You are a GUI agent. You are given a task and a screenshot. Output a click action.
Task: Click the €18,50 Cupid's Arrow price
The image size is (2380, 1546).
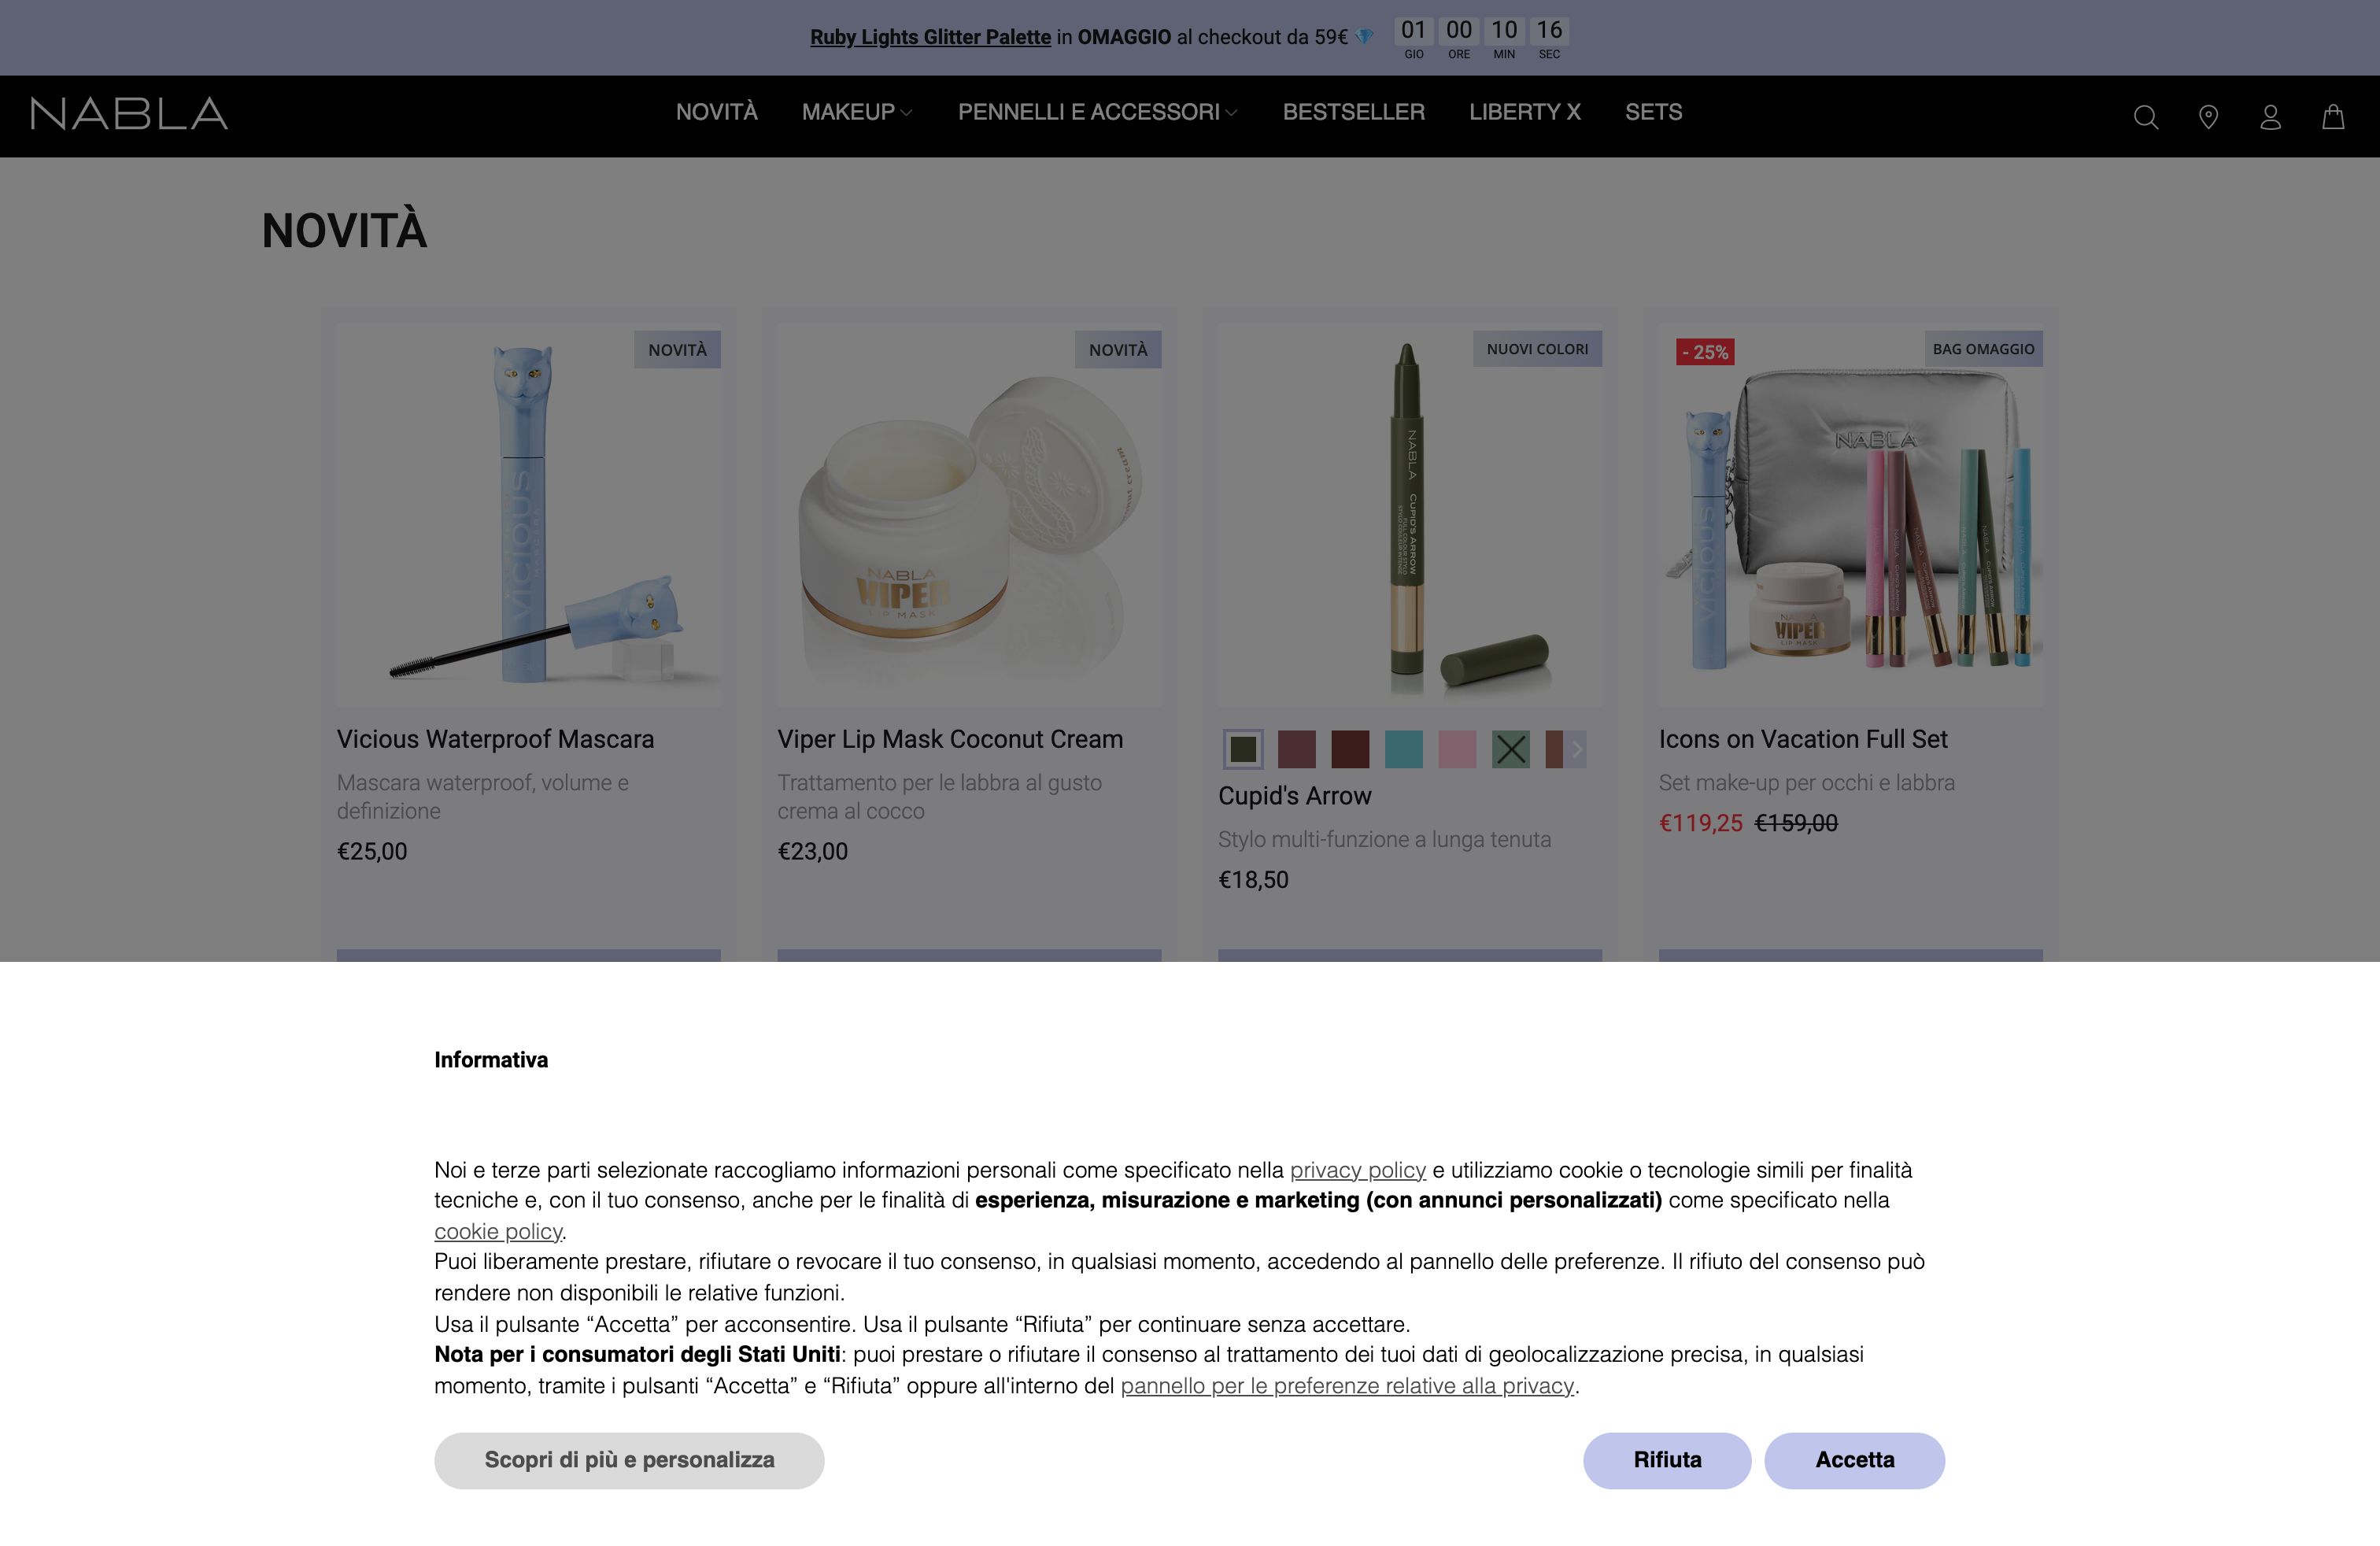point(1253,880)
